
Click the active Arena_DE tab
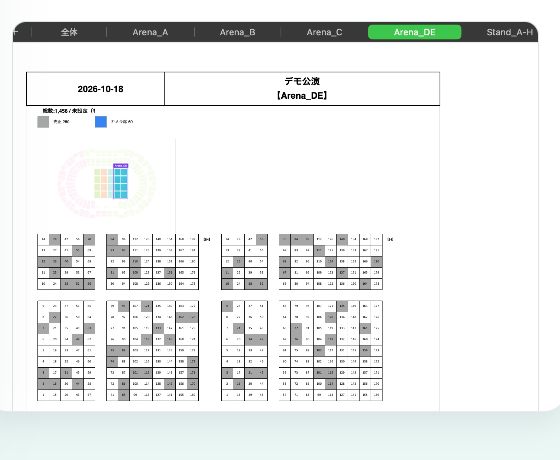pos(414,32)
